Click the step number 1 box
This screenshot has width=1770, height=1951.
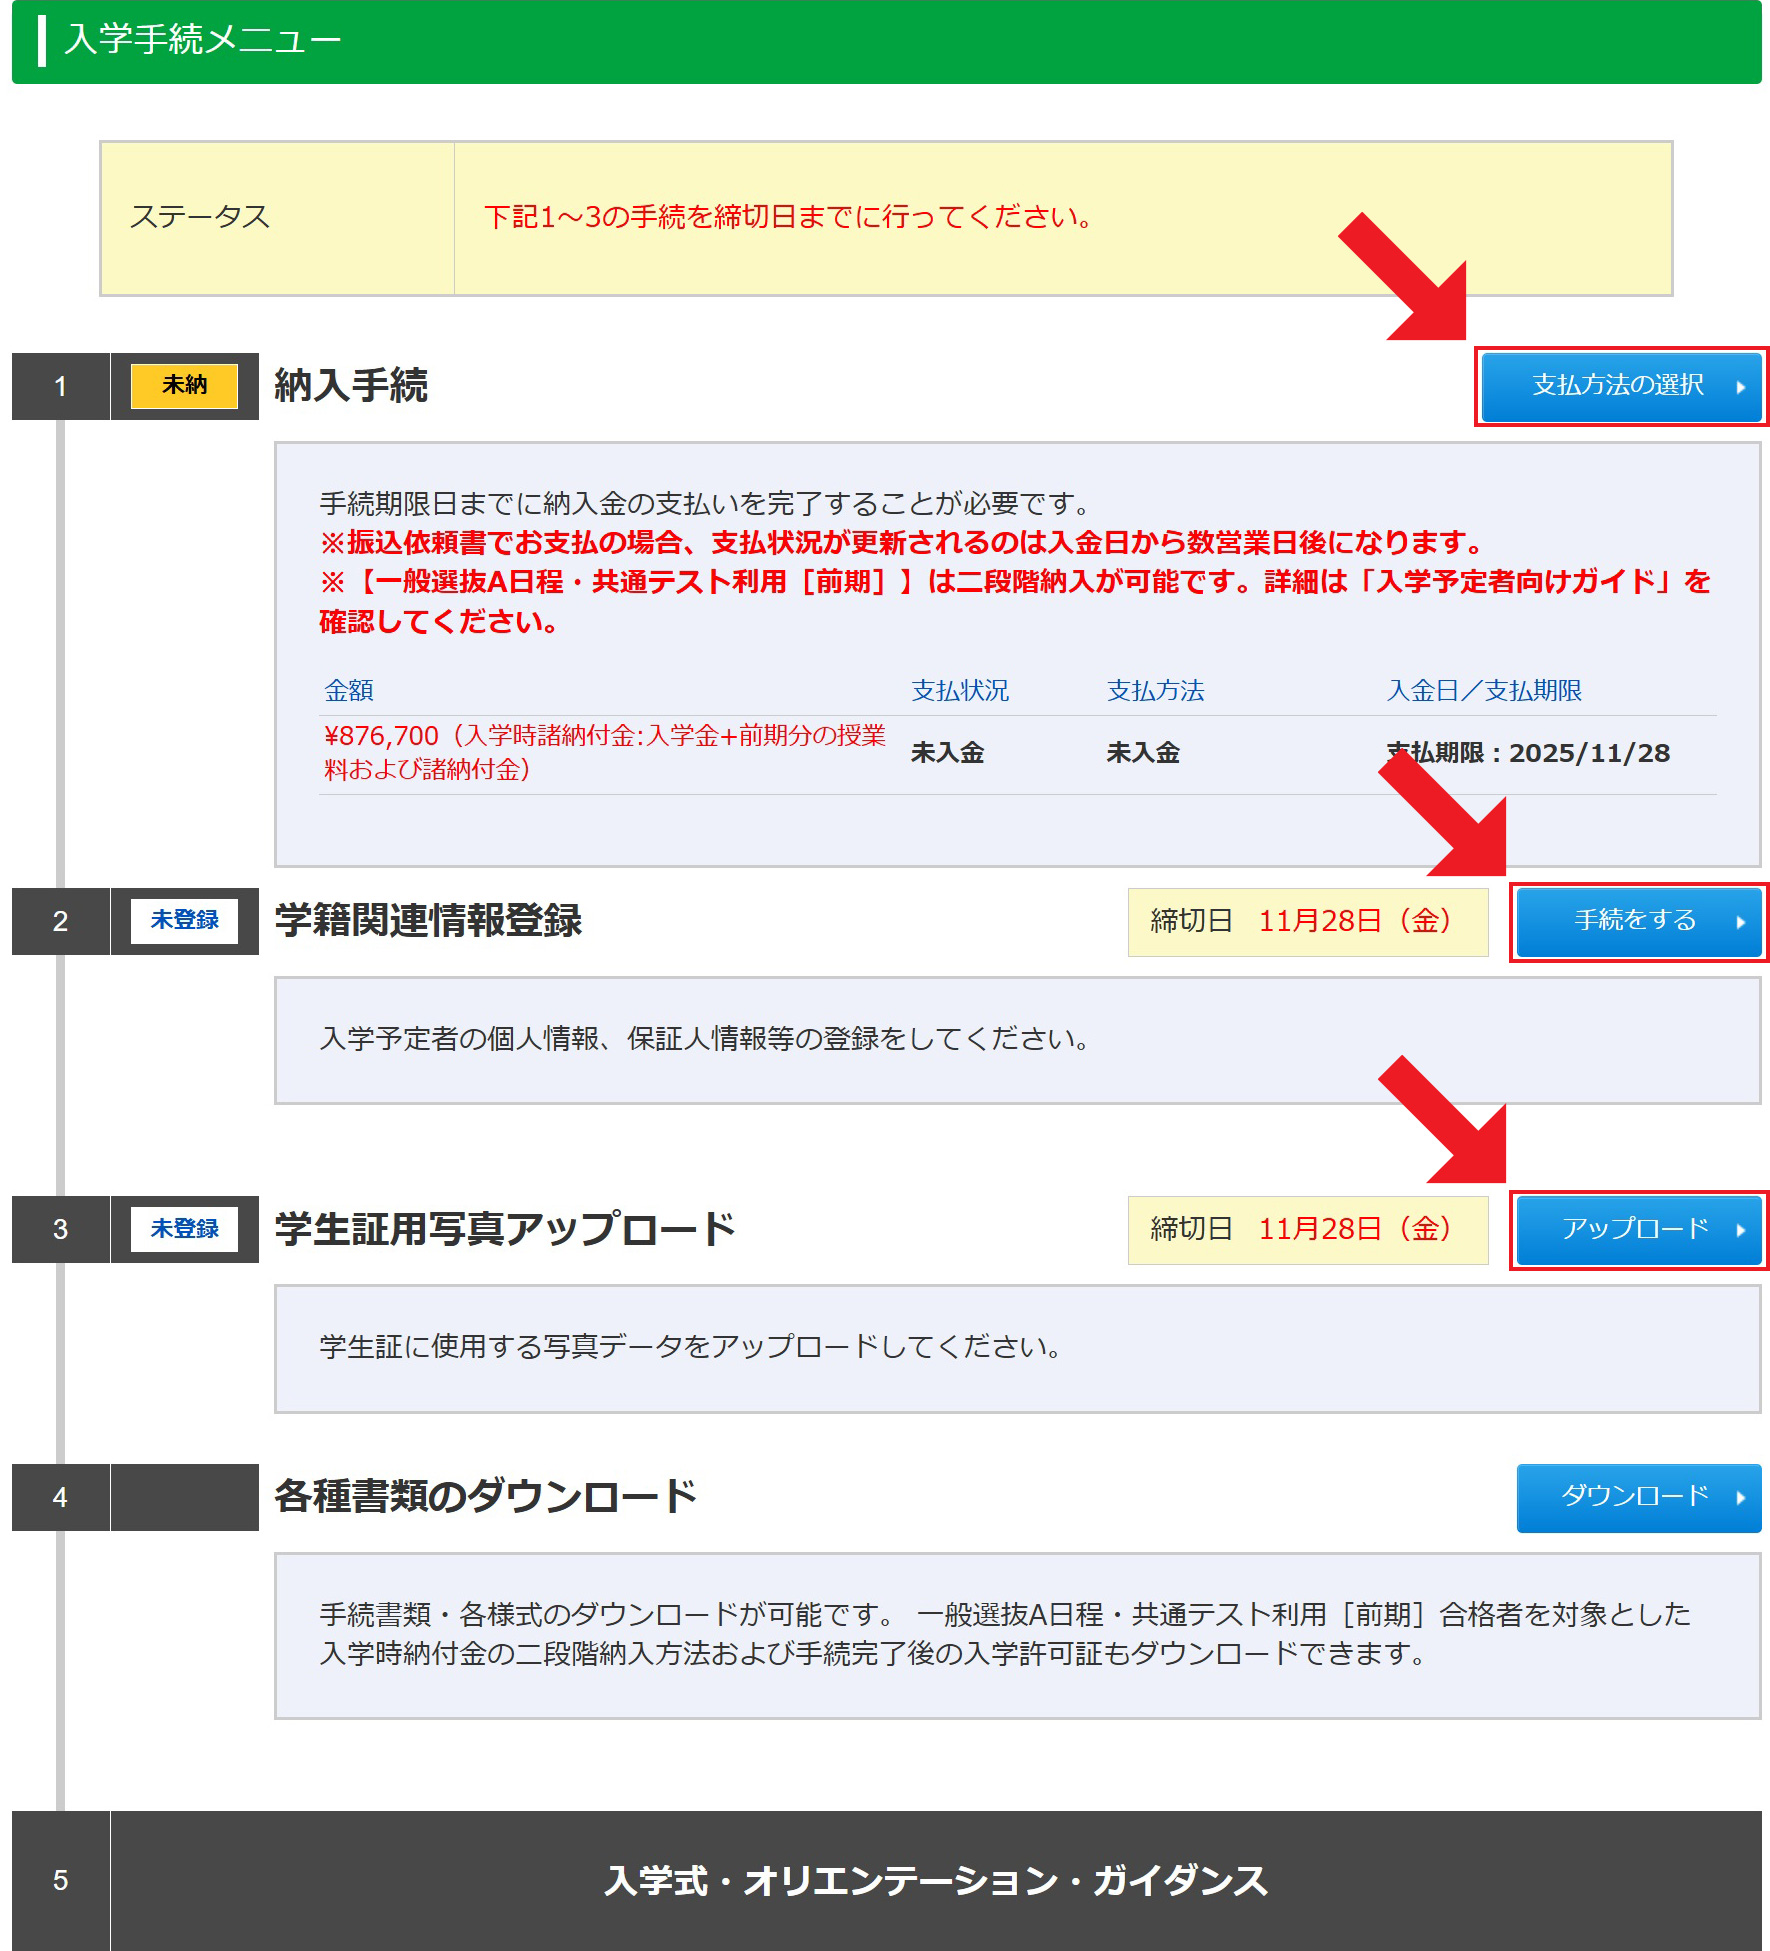click(x=60, y=387)
